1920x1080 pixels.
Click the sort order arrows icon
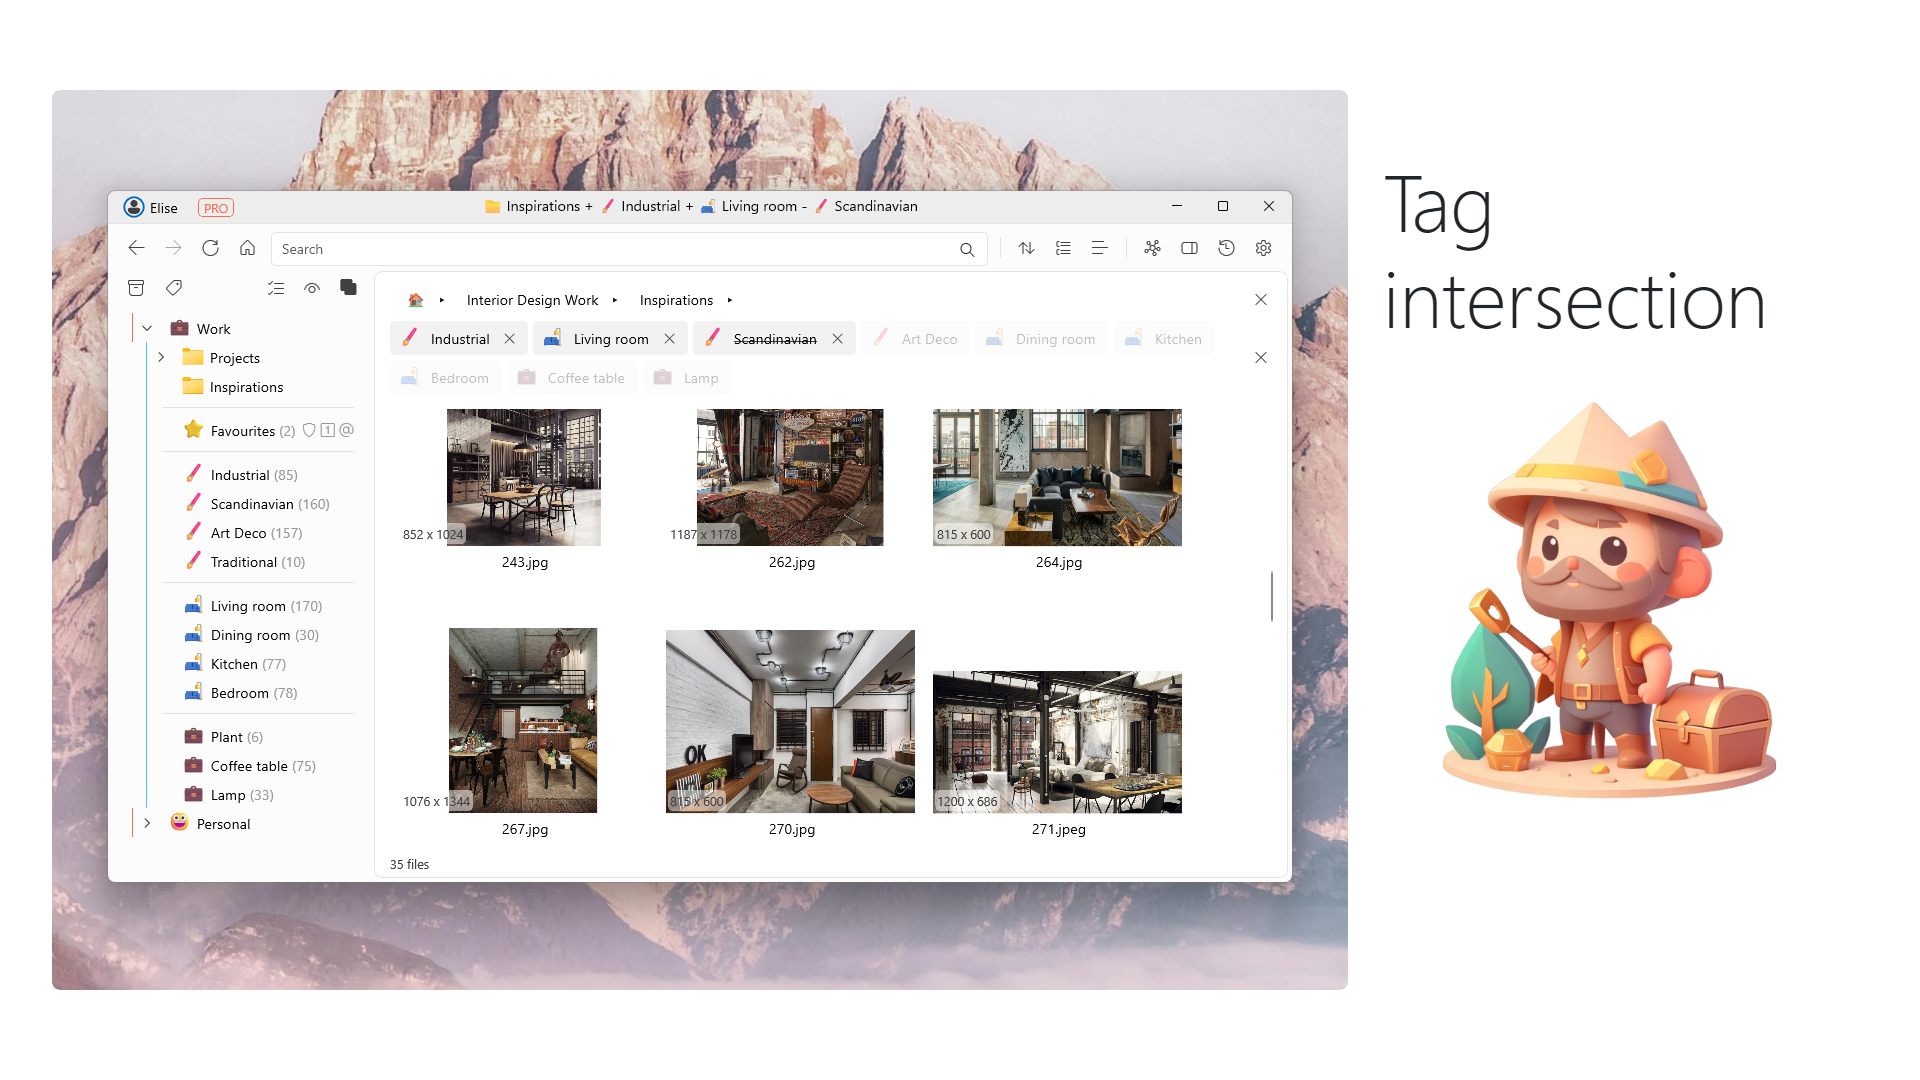coord(1026,248)
